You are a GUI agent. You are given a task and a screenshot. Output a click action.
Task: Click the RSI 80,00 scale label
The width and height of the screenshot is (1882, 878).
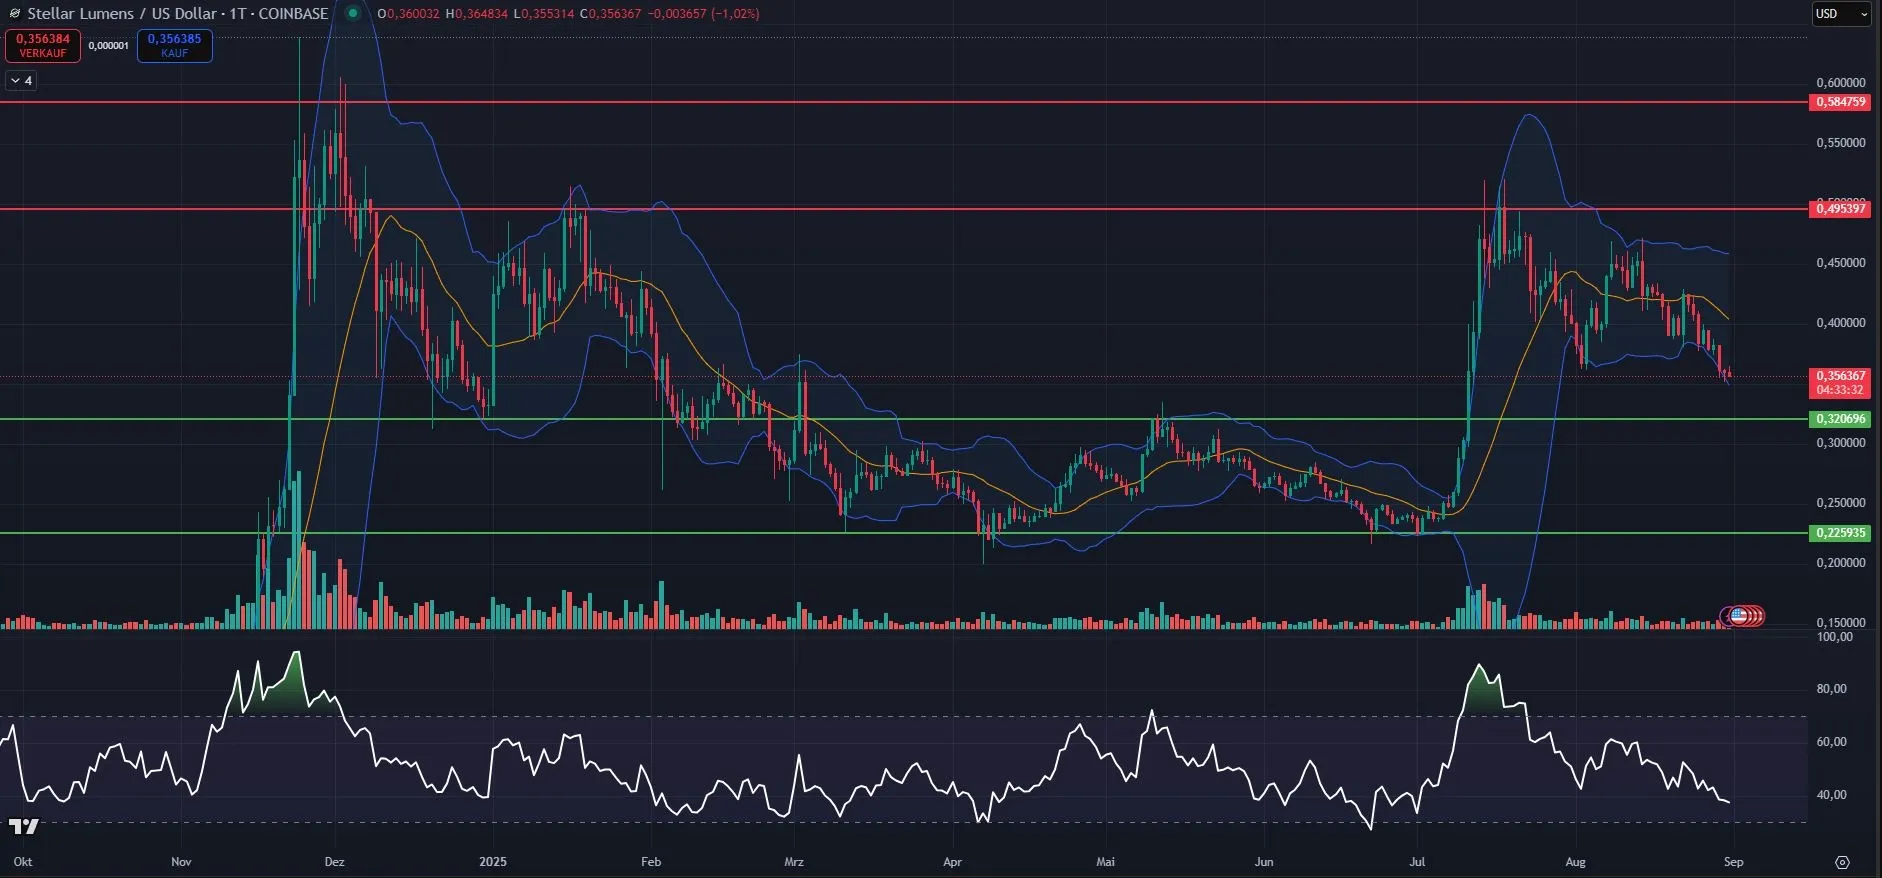coord(1832,689)
